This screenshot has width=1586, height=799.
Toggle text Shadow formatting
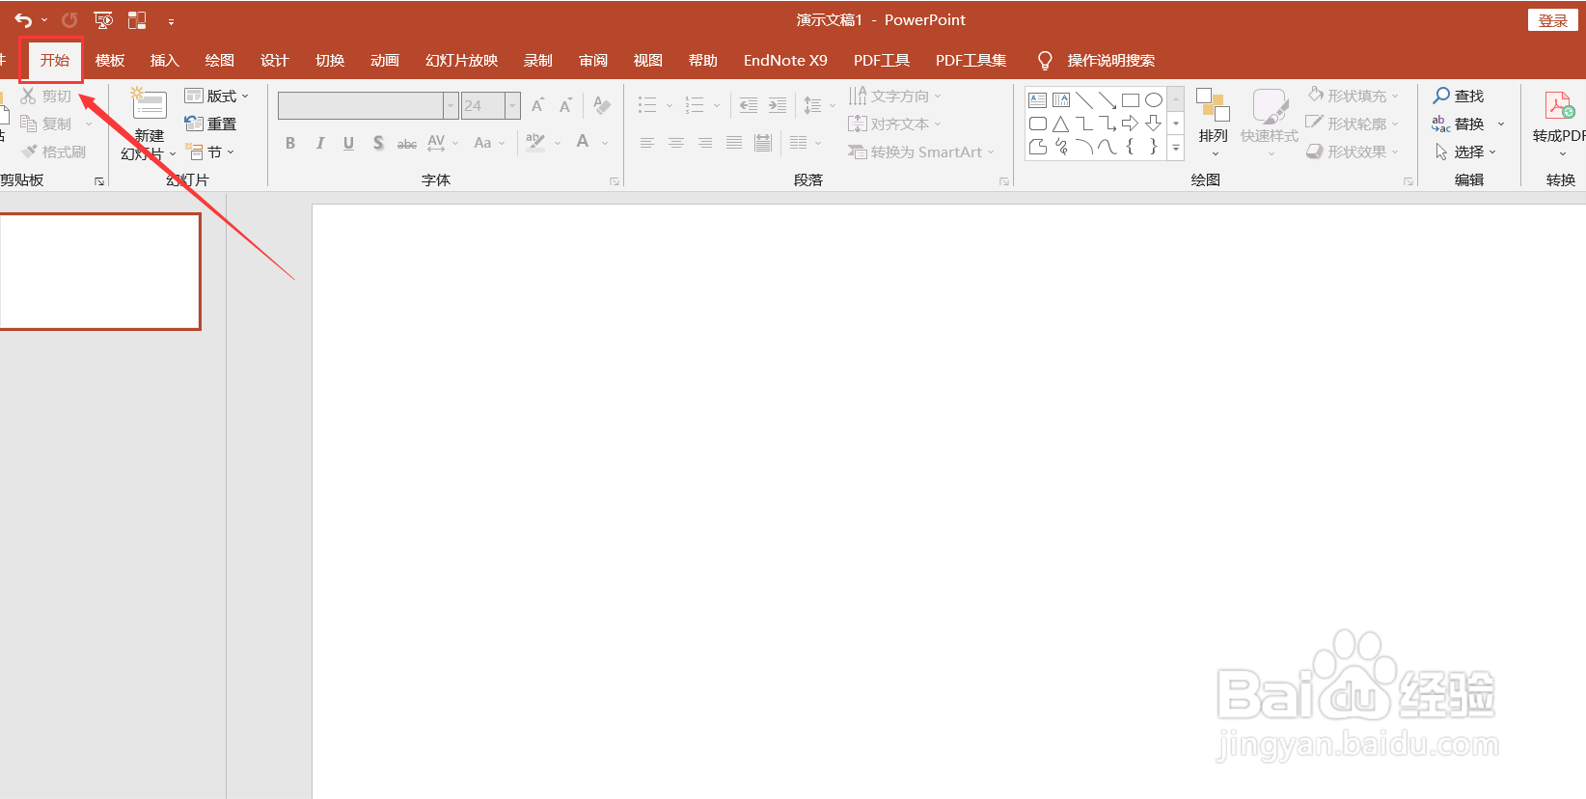pyautogui.click(x=378, y=143)
